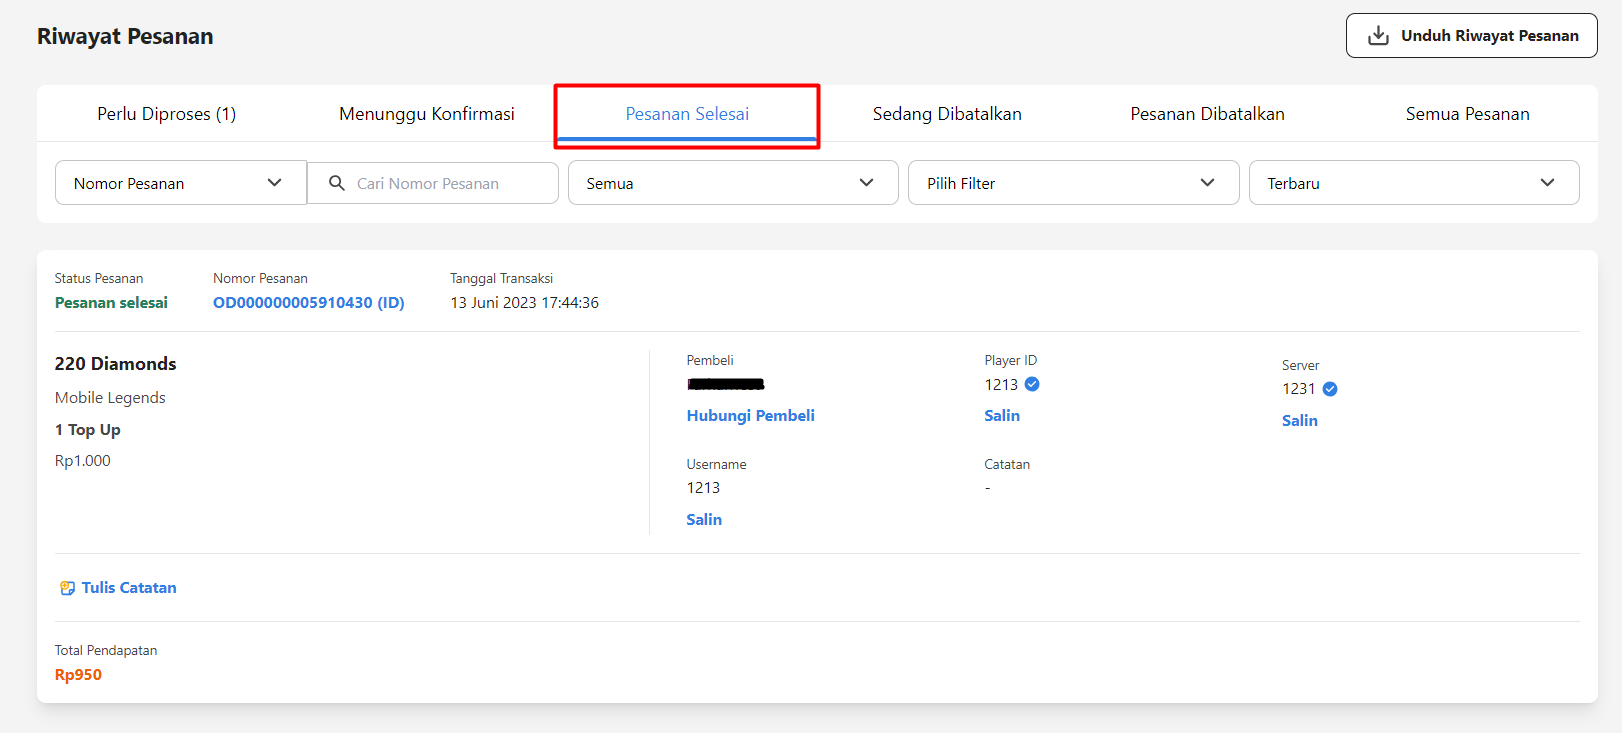This screenshot has width=1622, height=733.
Task: Copy Player ID with Salin link
Action: pyautogui.click(x=1002, y=416)
